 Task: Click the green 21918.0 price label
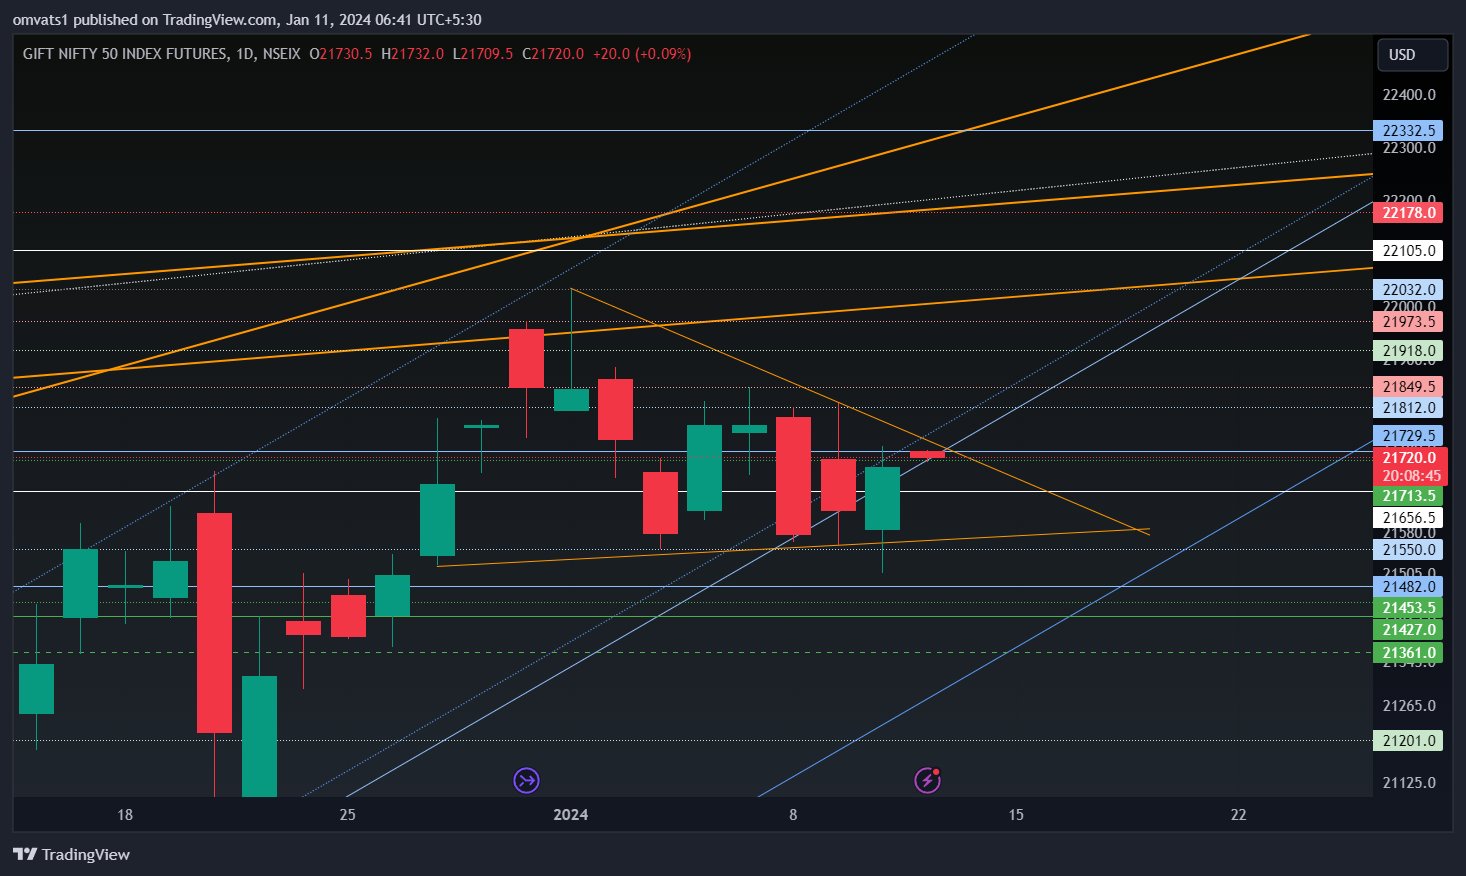pos(1408,351)
